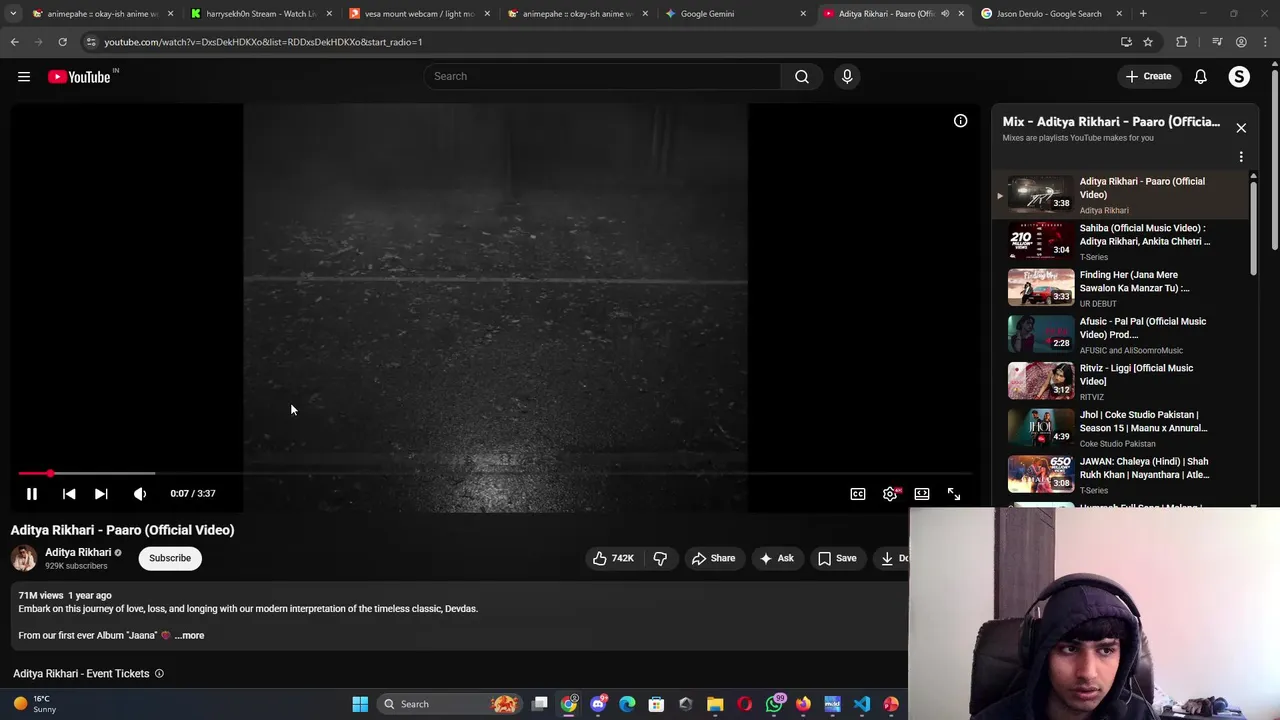Play Afusic - Pal Pal from playlist
The width and height of the screenshot is (1280, 720).
[1120, 335]
